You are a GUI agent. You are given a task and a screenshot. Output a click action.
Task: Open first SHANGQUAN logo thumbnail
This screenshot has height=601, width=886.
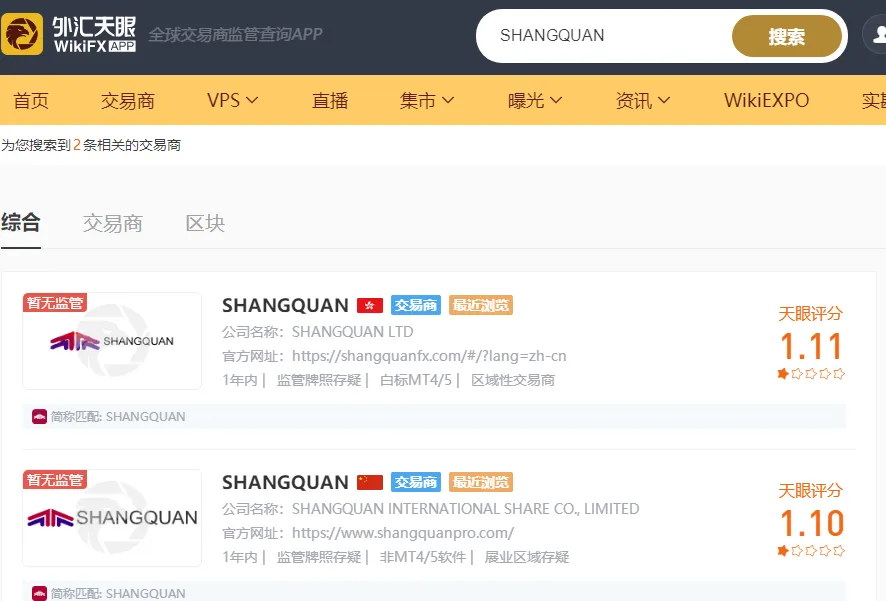point(112,341)
